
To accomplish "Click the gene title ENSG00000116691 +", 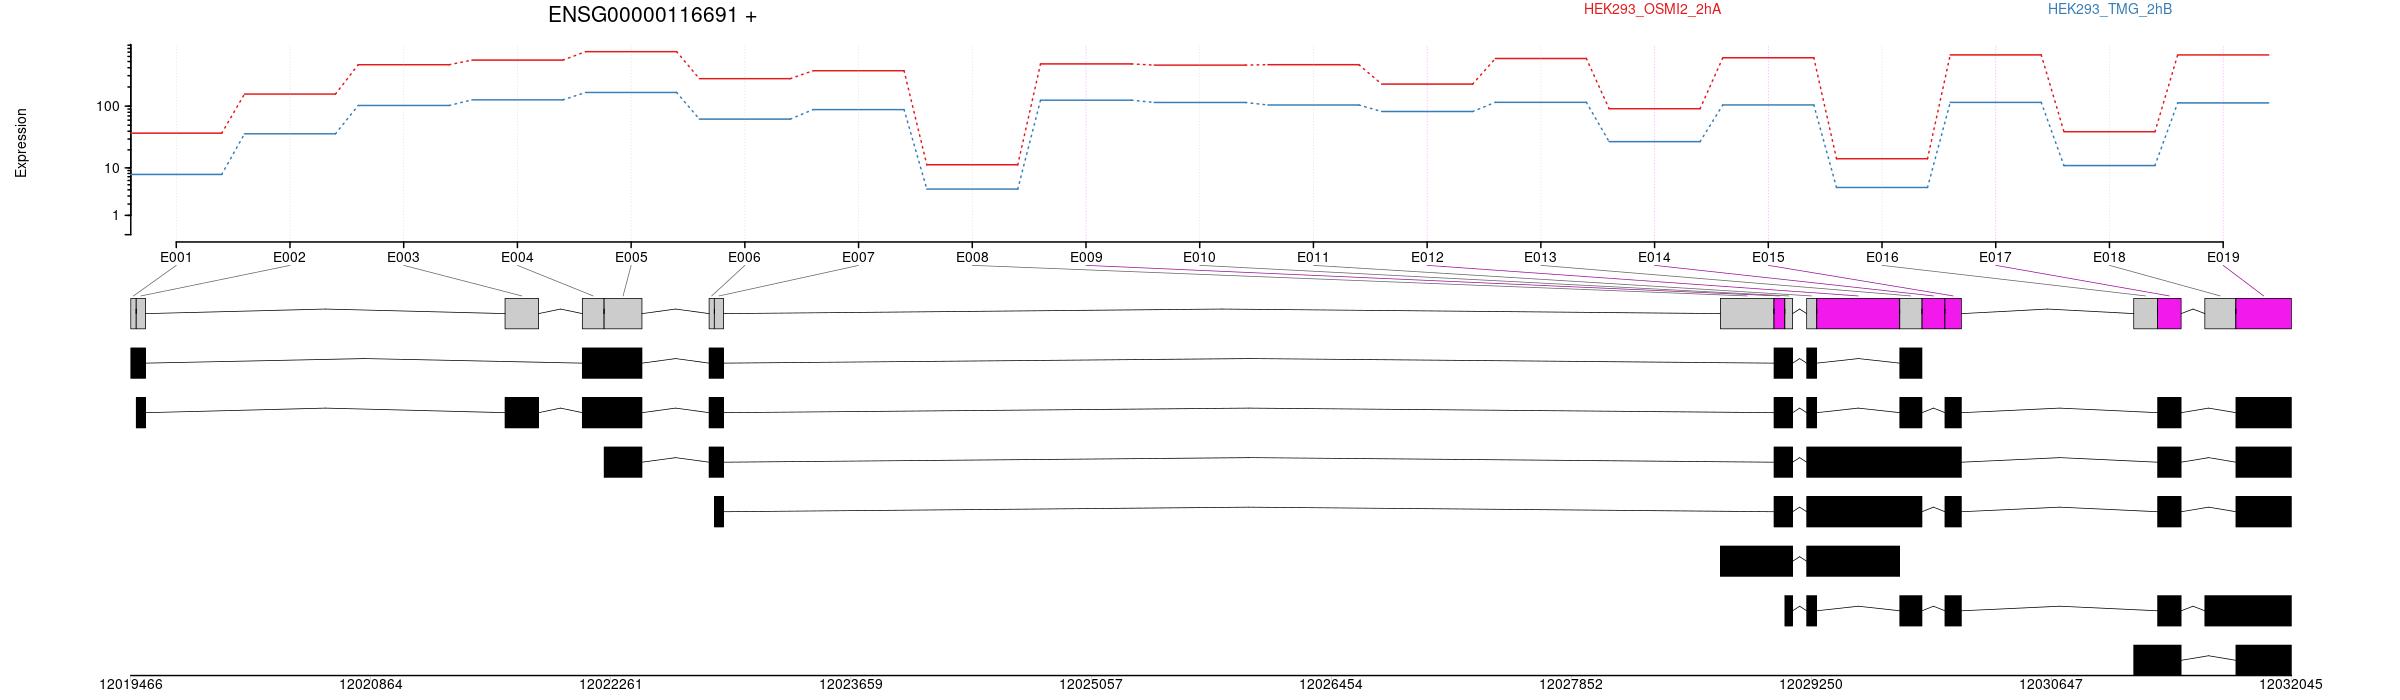I will 652,16.
